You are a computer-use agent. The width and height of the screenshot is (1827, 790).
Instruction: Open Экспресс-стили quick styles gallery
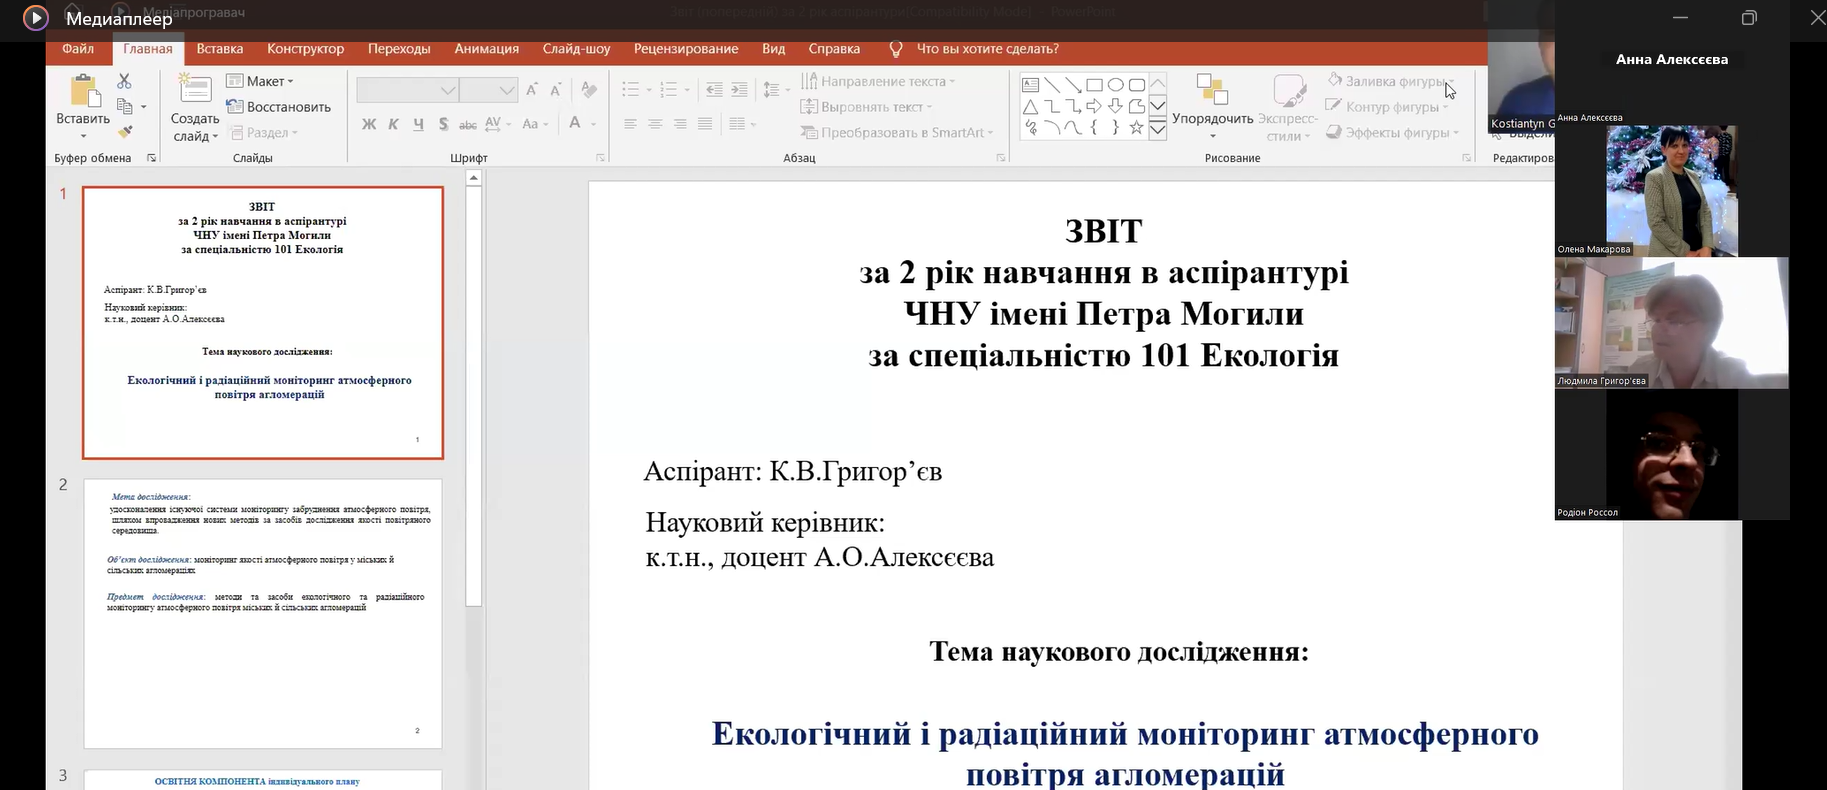[x=1288, y=107]
